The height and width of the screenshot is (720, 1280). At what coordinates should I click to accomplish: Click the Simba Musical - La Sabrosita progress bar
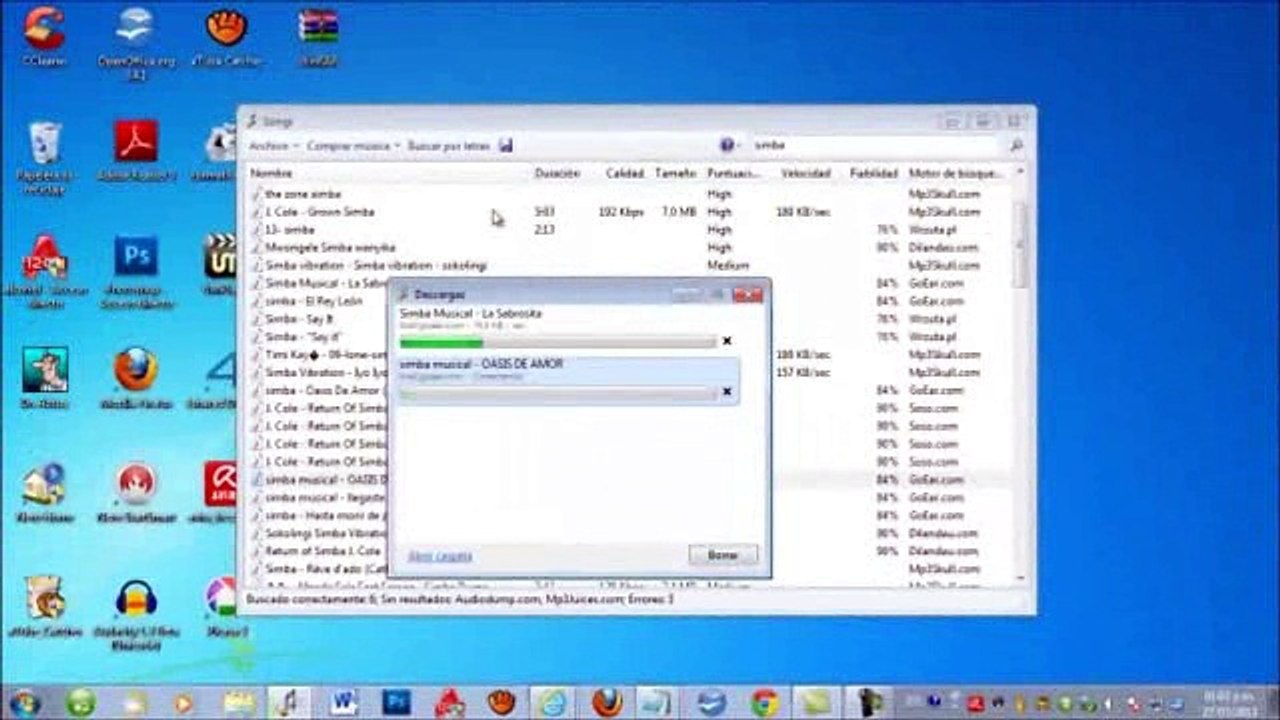558,342
